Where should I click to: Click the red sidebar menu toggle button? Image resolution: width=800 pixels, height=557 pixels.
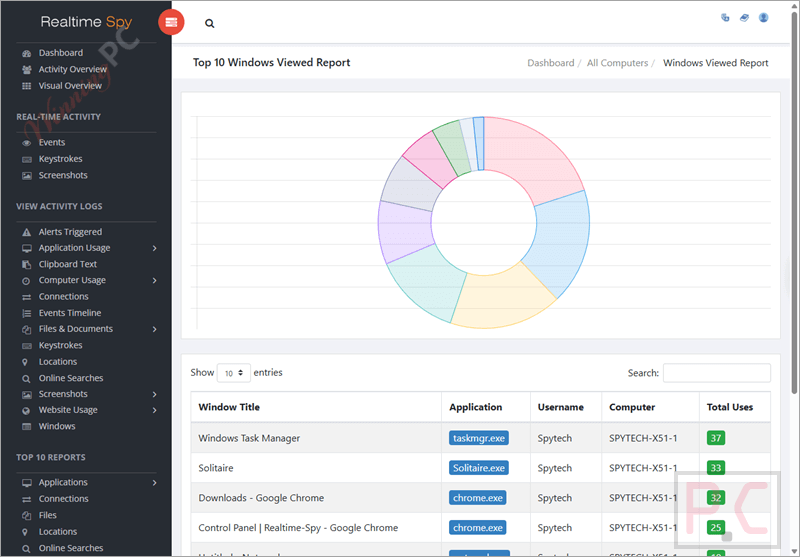click(x=171, y=22)
